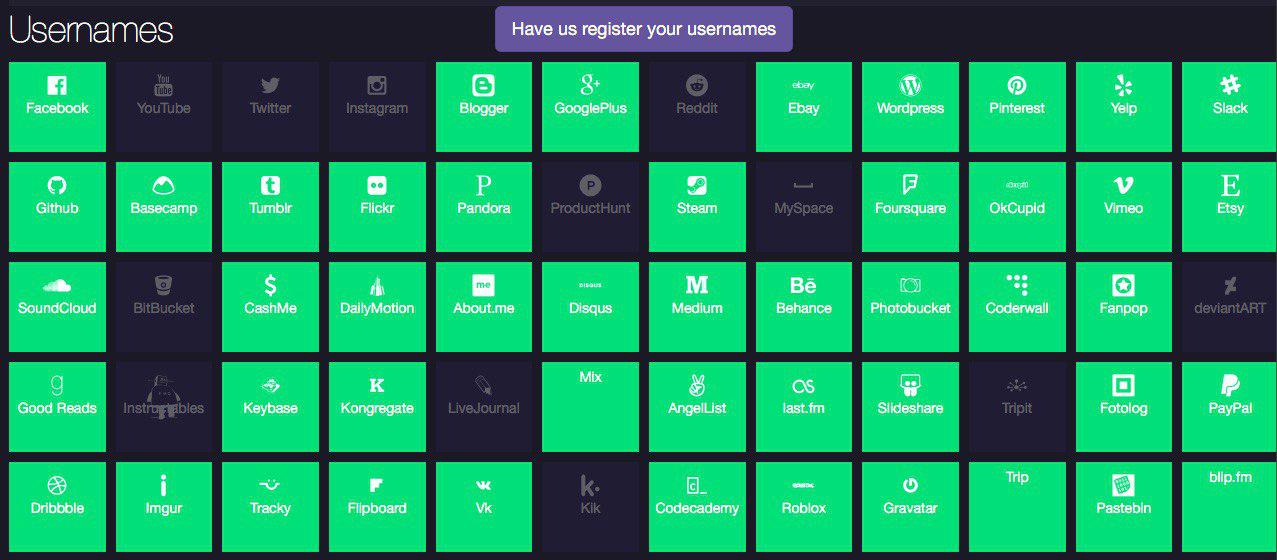
Task: Click the Good Reads tile
Action: coord(57,407)
